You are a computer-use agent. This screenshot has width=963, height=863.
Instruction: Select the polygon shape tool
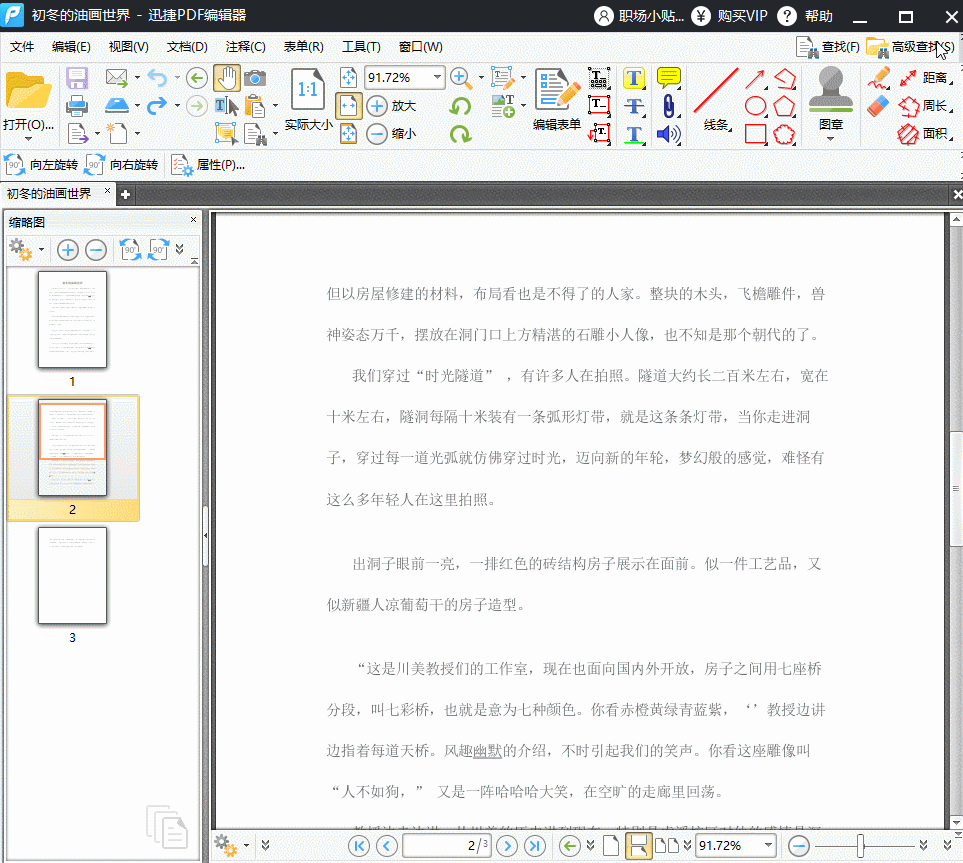(x=784, y=106)
